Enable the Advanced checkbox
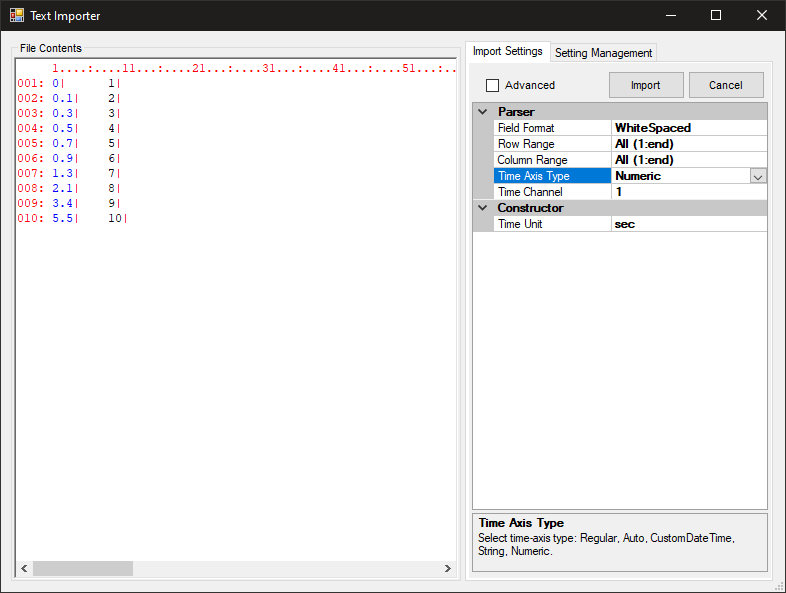Viewport: 786px width, 593px height. [492, 86]
